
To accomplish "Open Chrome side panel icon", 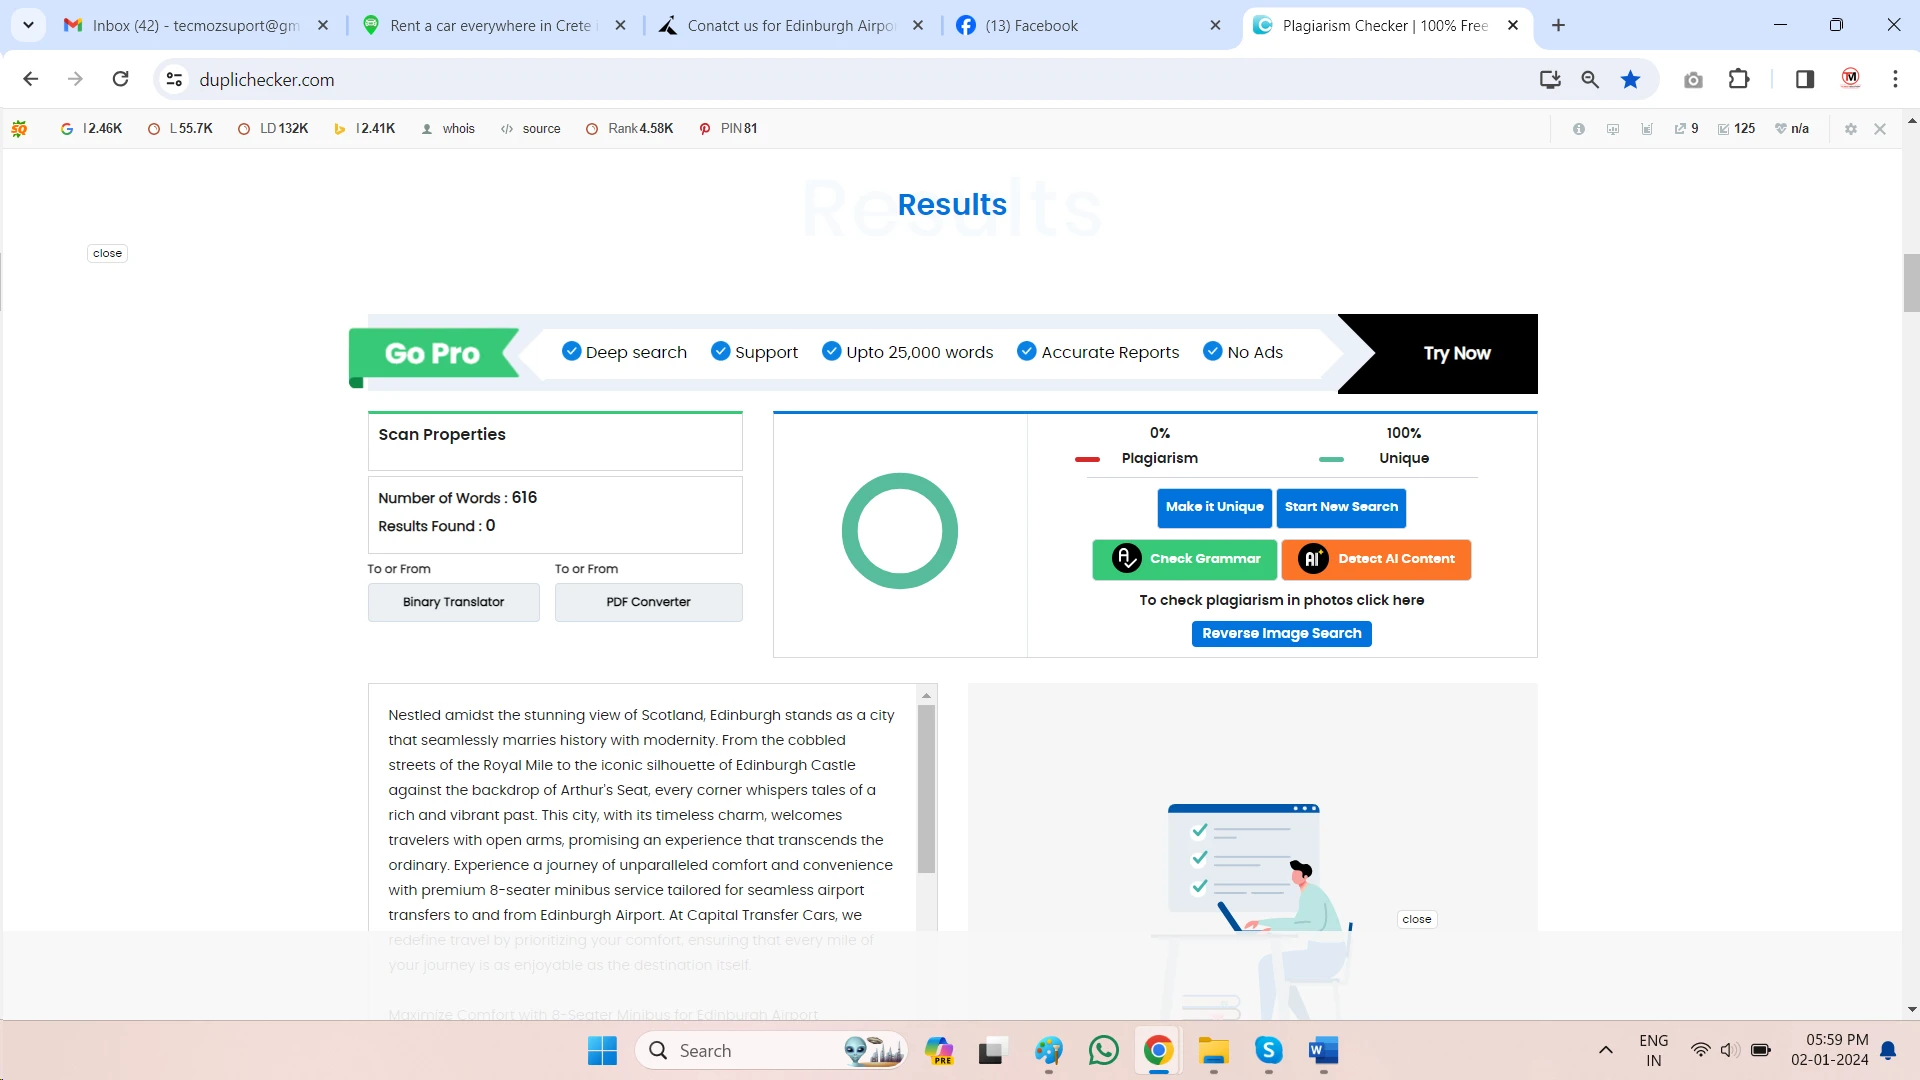I will click(1805, 79).
